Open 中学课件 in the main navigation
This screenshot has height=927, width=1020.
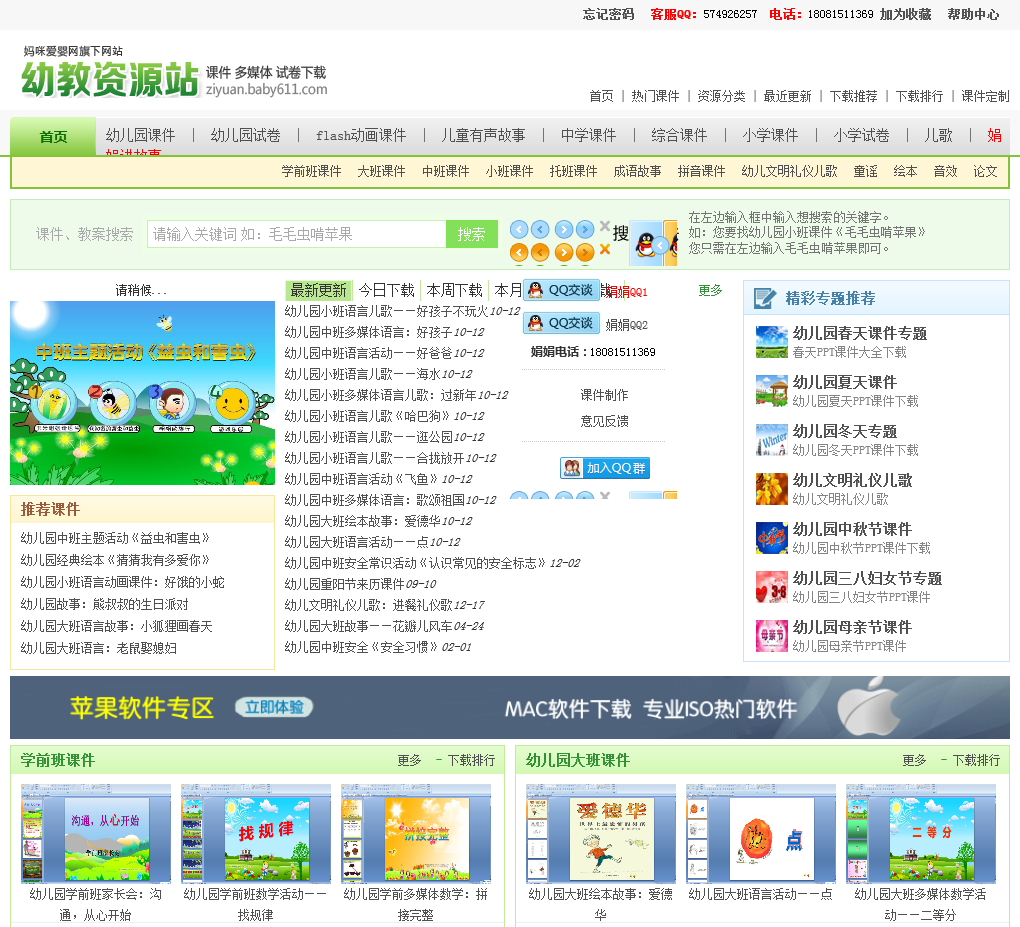point(589,135)
